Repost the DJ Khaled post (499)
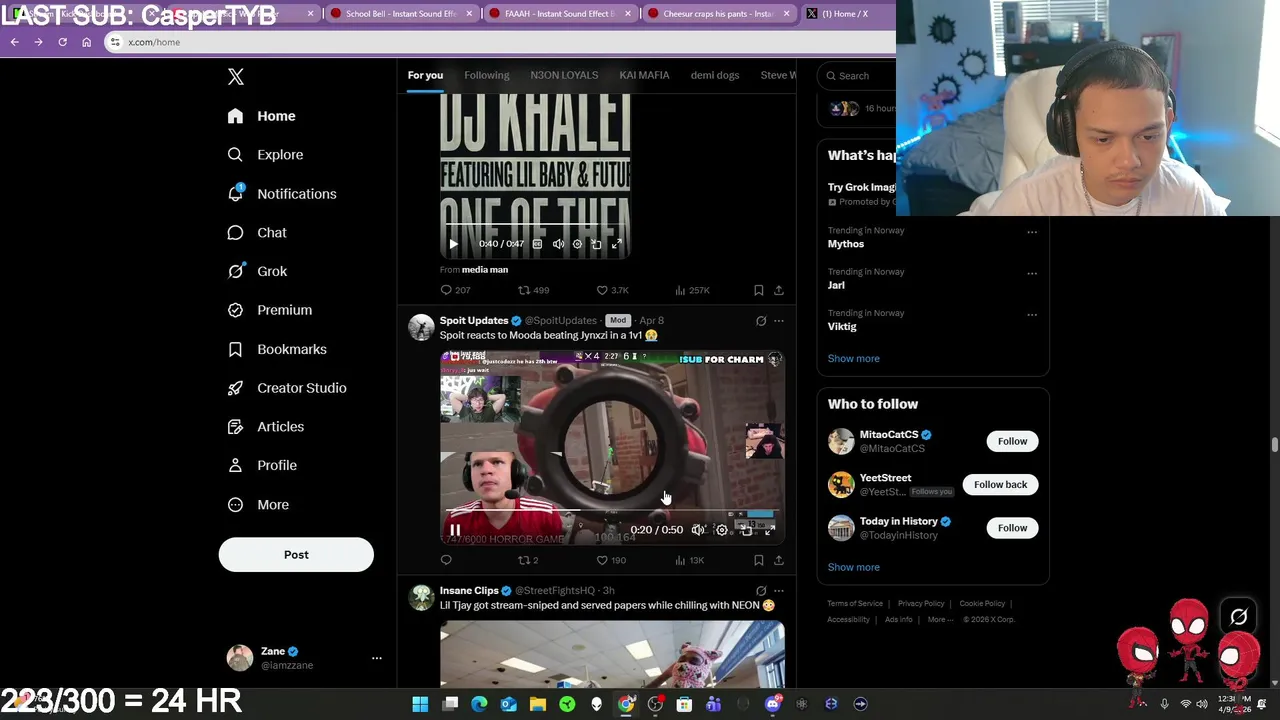Screen dimensions: 1280x720 coord(533,290)
